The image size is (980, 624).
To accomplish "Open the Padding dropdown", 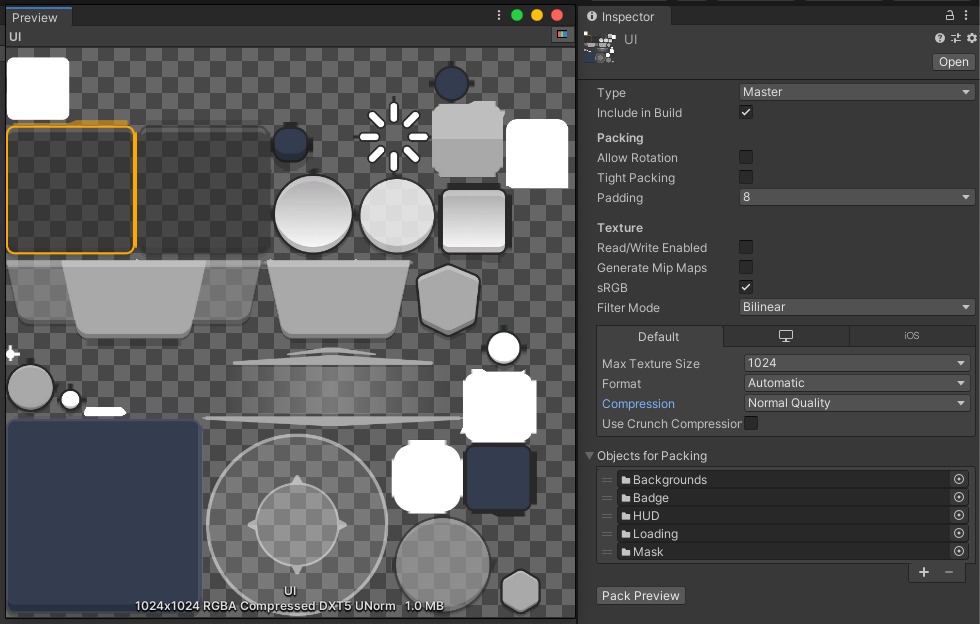I will (x=856, y=198).
